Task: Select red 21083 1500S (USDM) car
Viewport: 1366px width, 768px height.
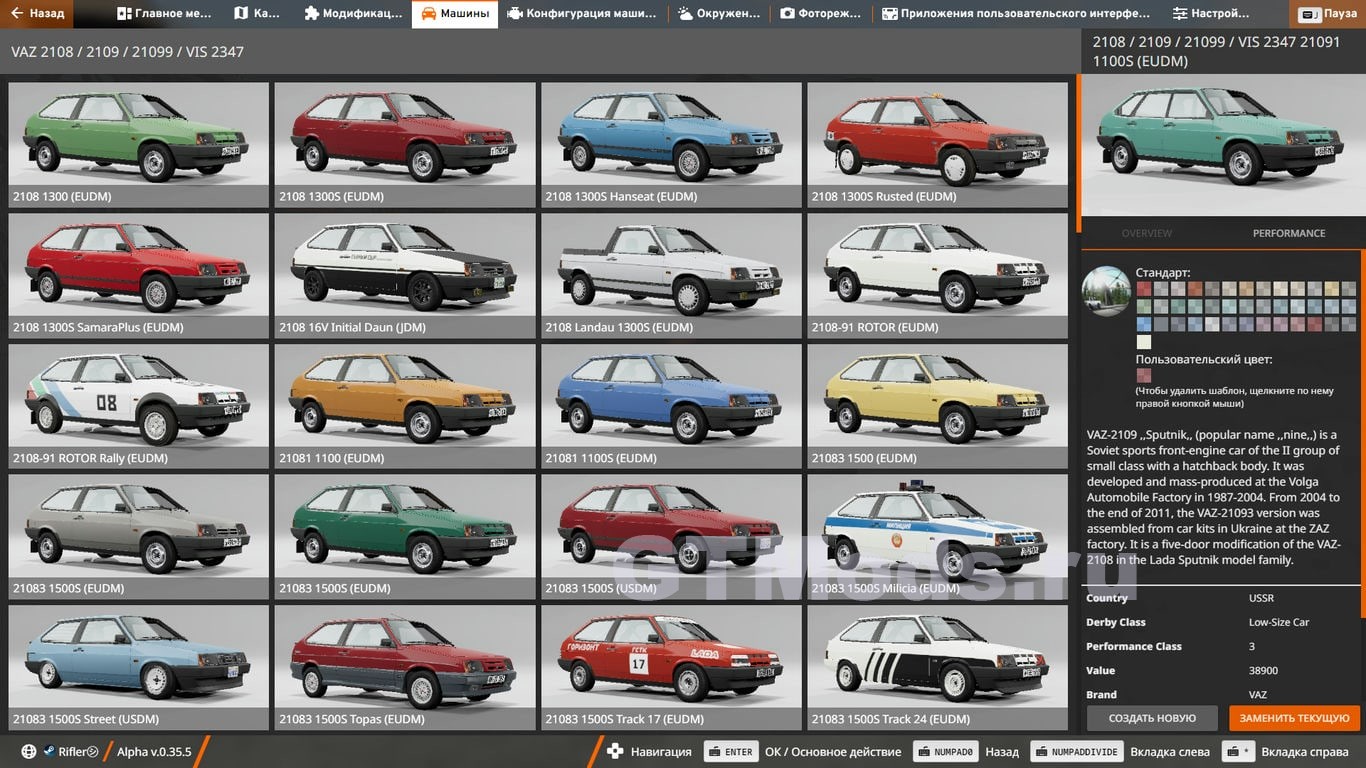Action: (x=671, y=536)
